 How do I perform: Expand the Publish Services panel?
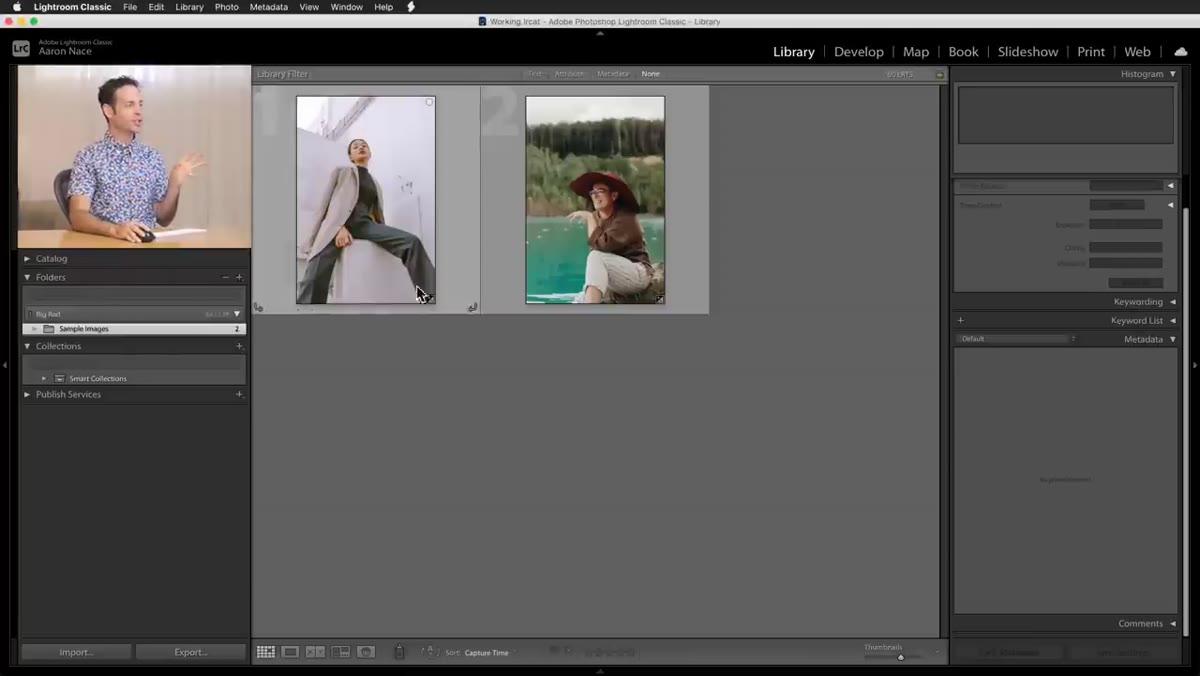pyautogui.click(x=27, y=394)
